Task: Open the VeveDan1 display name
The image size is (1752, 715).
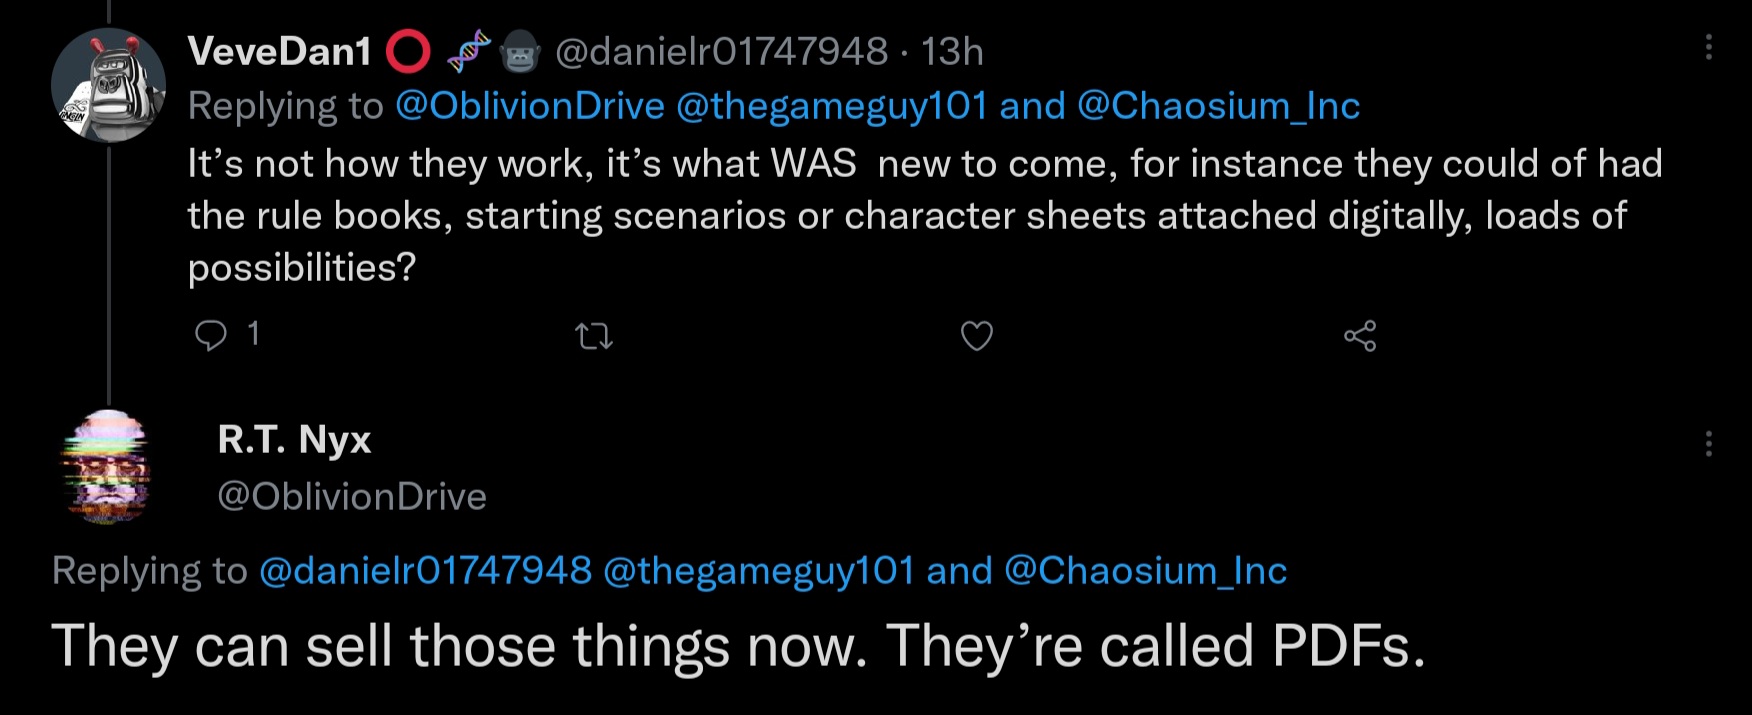Action: pyautogui.click(x=280, y=52)
